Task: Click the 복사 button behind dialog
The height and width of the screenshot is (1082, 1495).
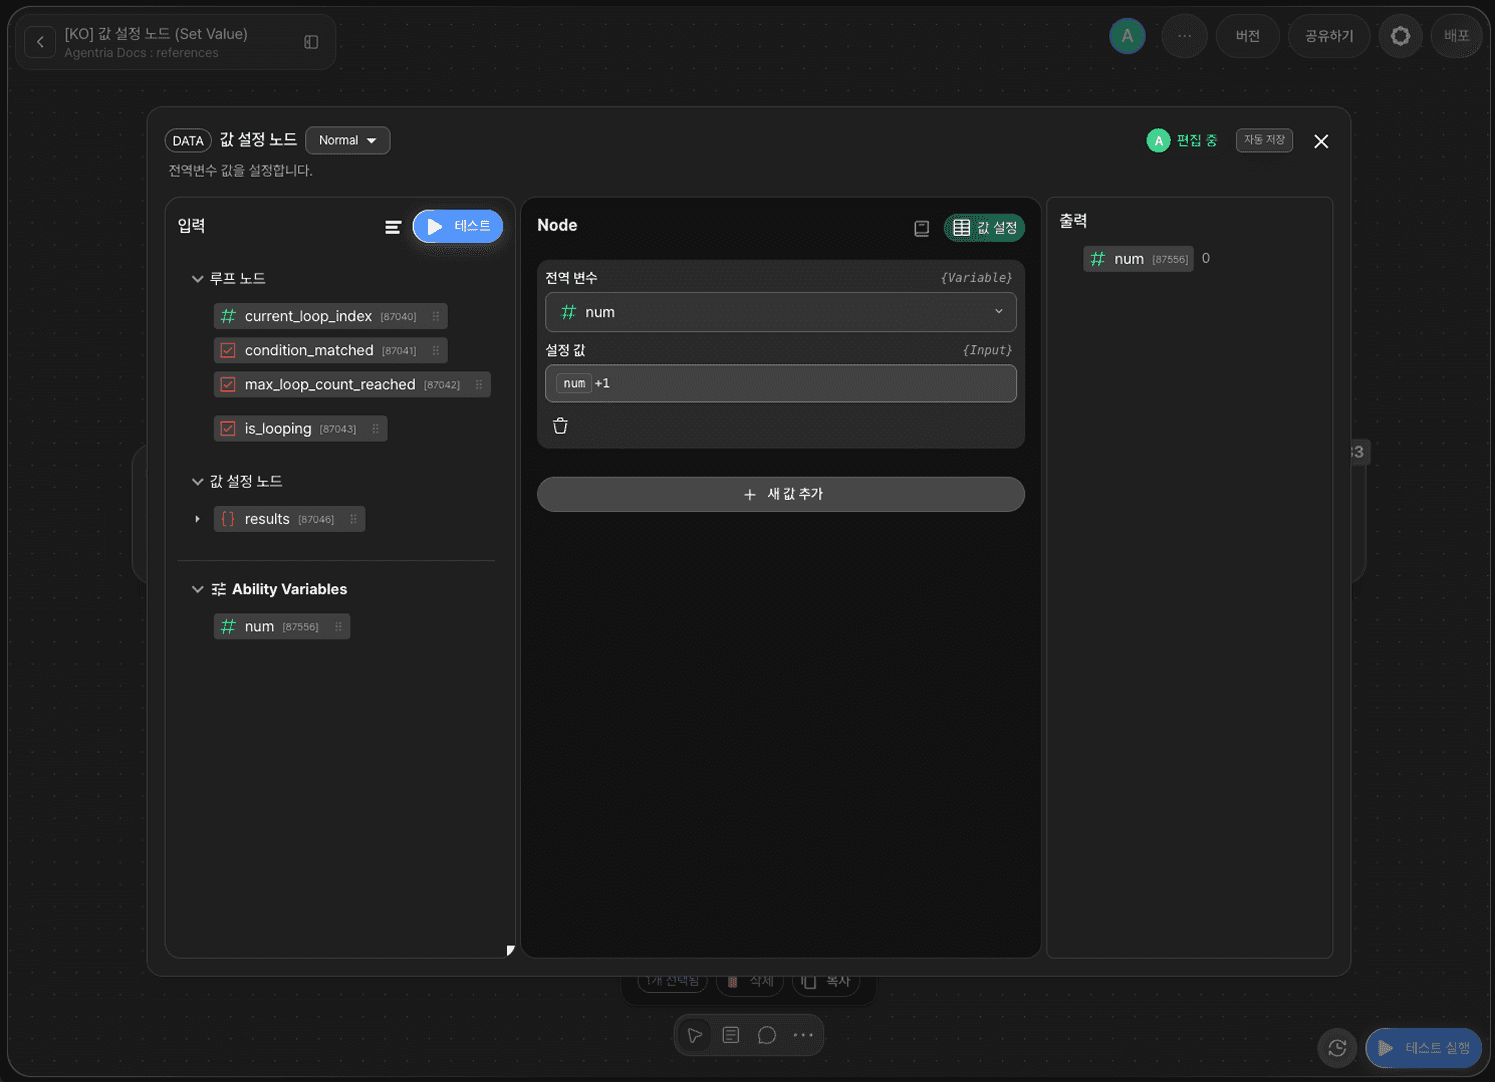Action: point(826,982)
